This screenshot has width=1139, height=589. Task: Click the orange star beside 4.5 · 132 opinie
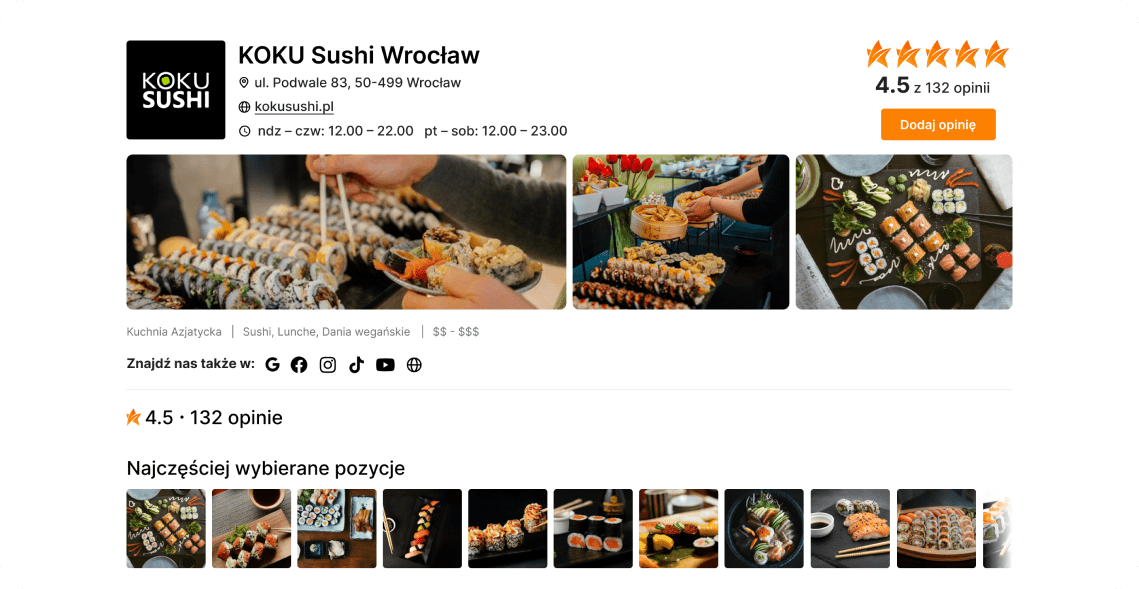(133, 417)
